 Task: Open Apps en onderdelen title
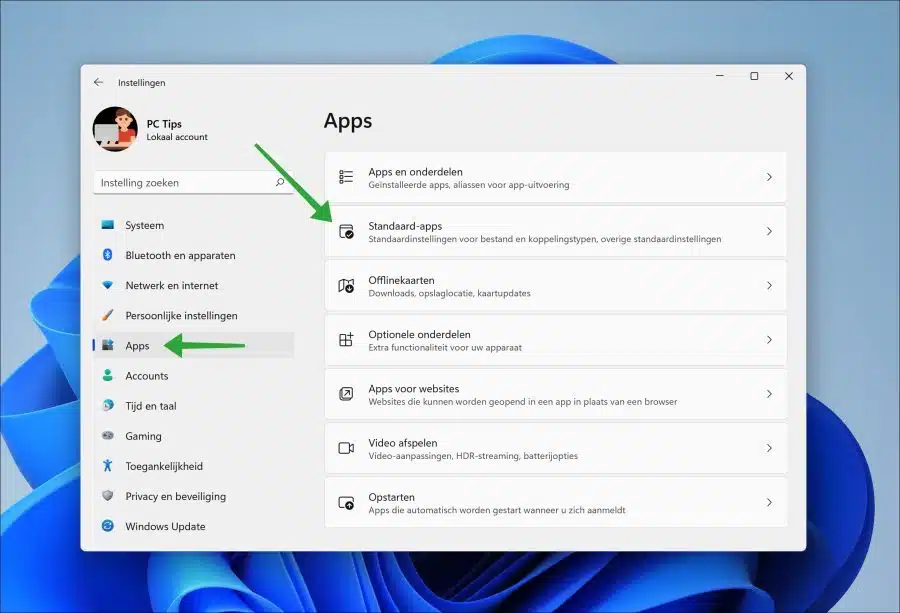pos(416,172)
